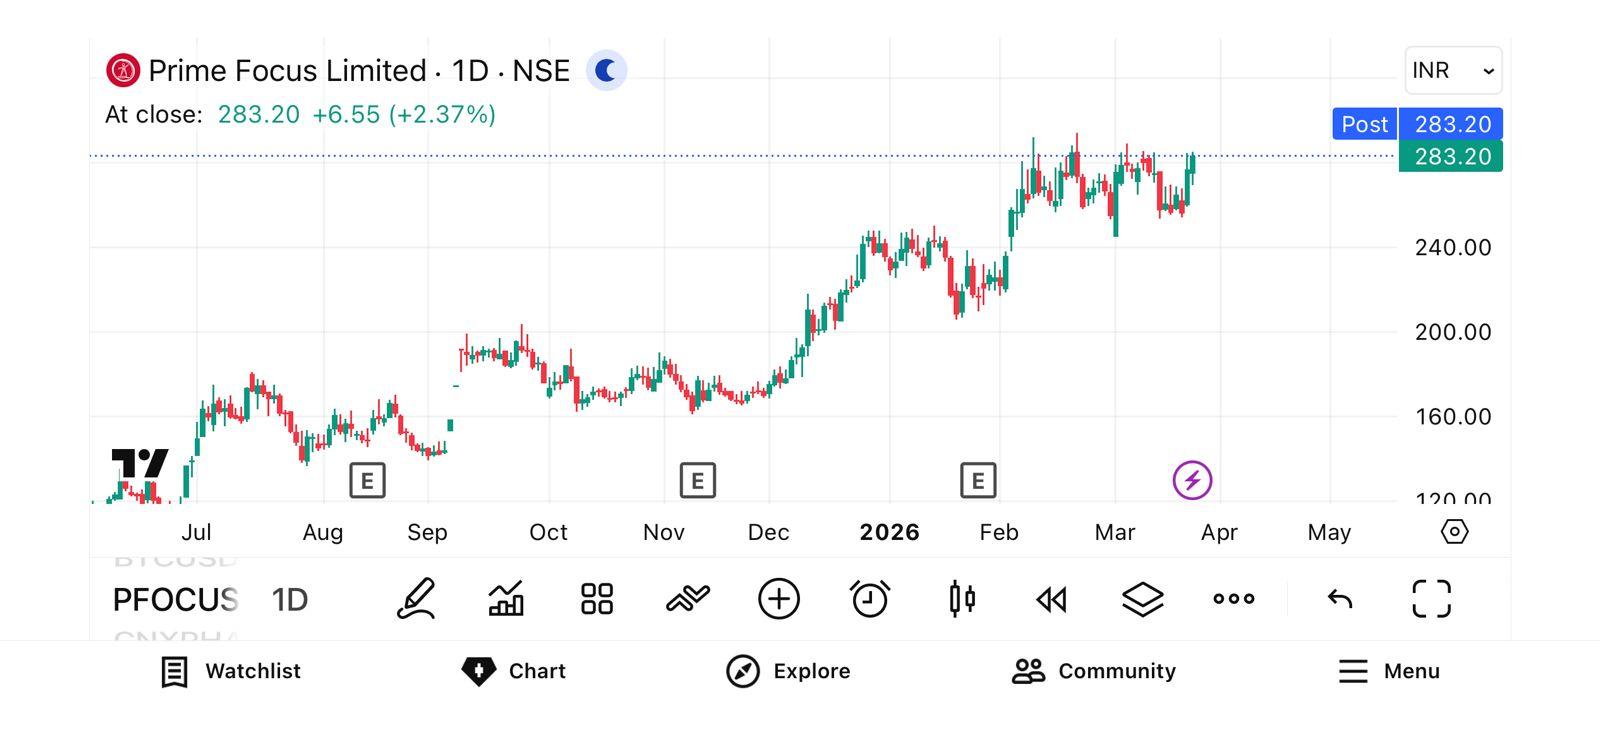
Task: Open the layout grid icon
Action: [x=597, y=599]
